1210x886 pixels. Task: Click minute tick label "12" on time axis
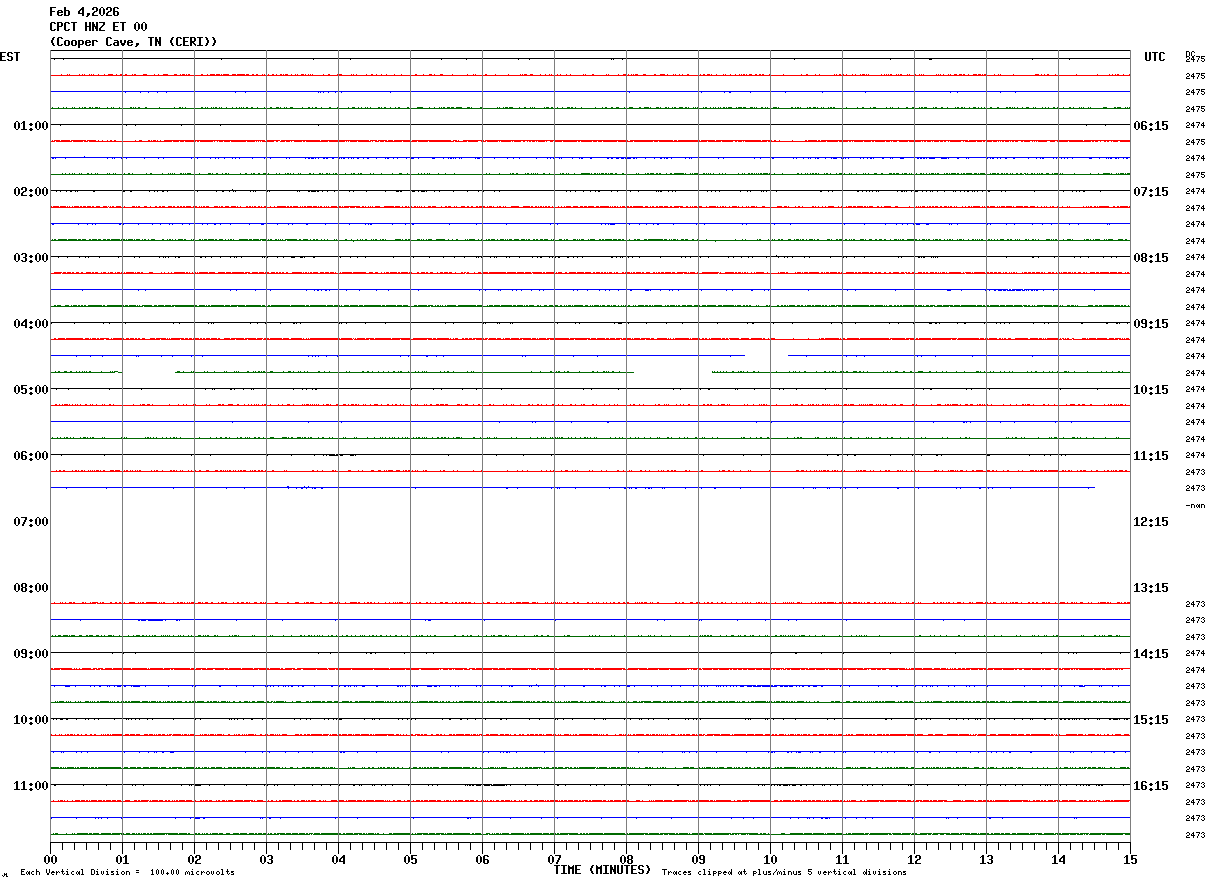tap(914, 860)
